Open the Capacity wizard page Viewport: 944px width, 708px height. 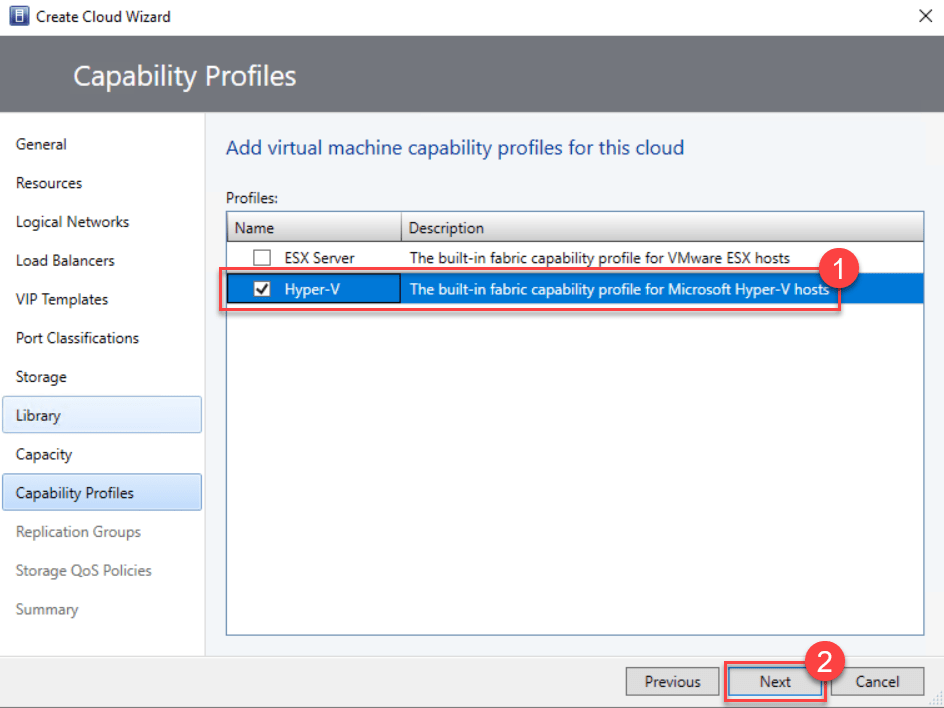pos(44,454)
